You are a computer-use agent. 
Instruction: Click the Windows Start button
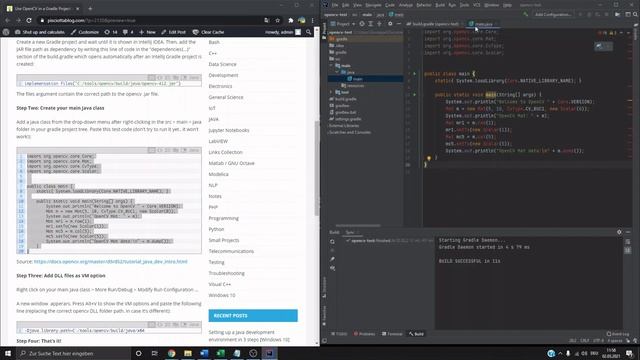(8, 353)
